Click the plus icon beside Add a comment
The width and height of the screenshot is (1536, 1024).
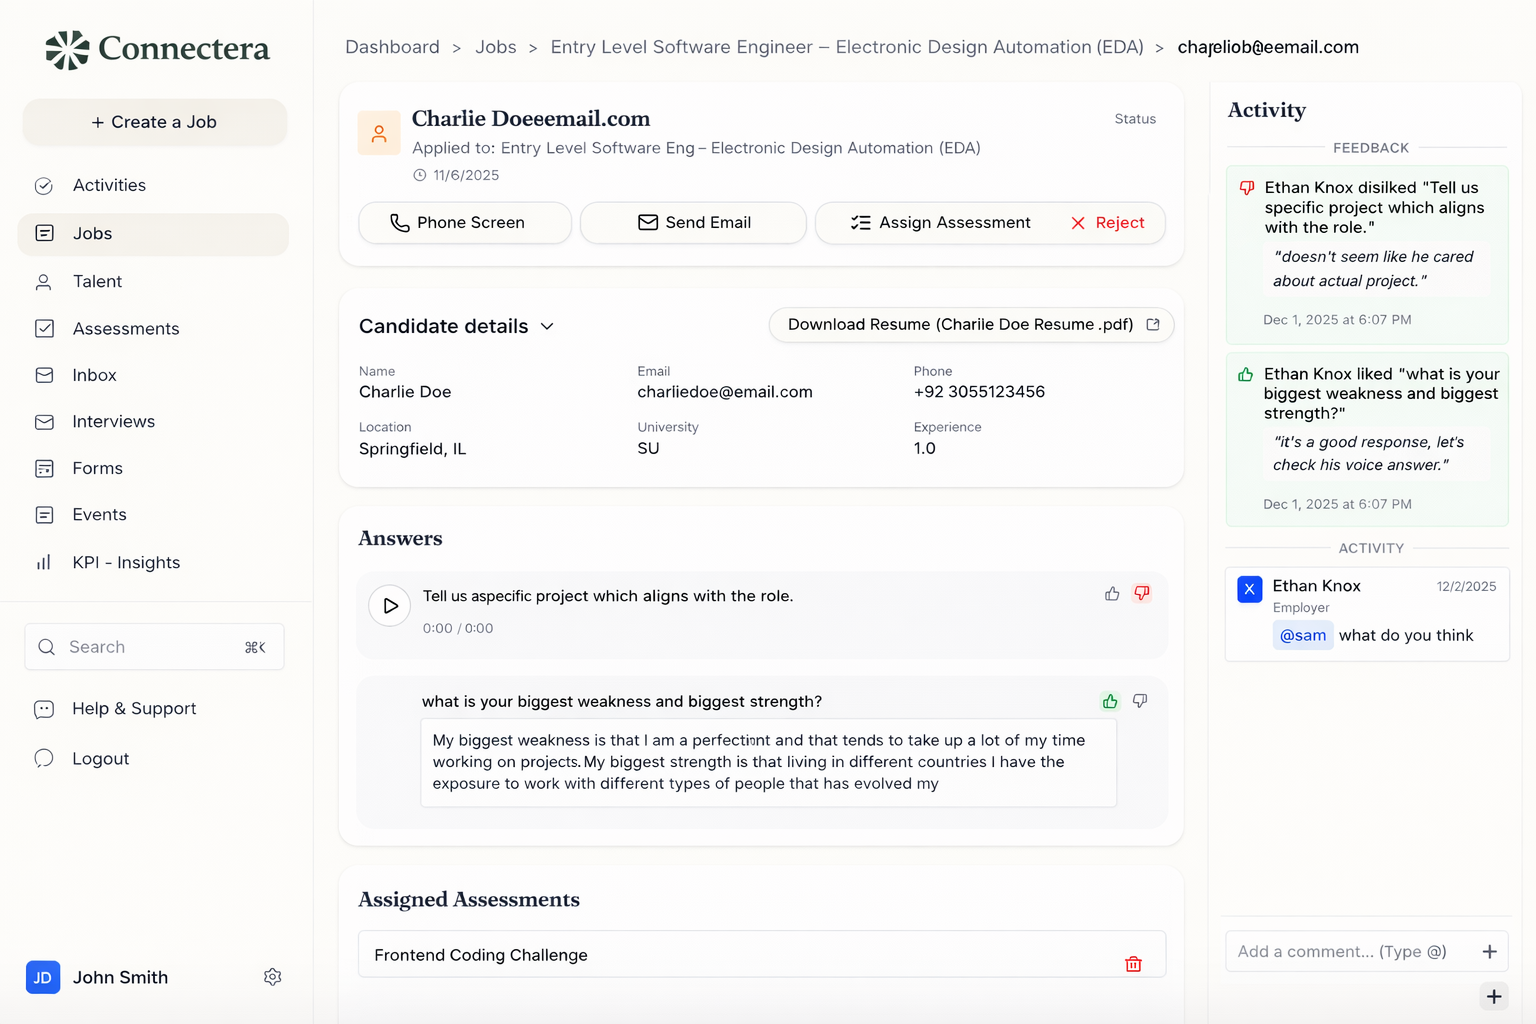click(1489, 951)
